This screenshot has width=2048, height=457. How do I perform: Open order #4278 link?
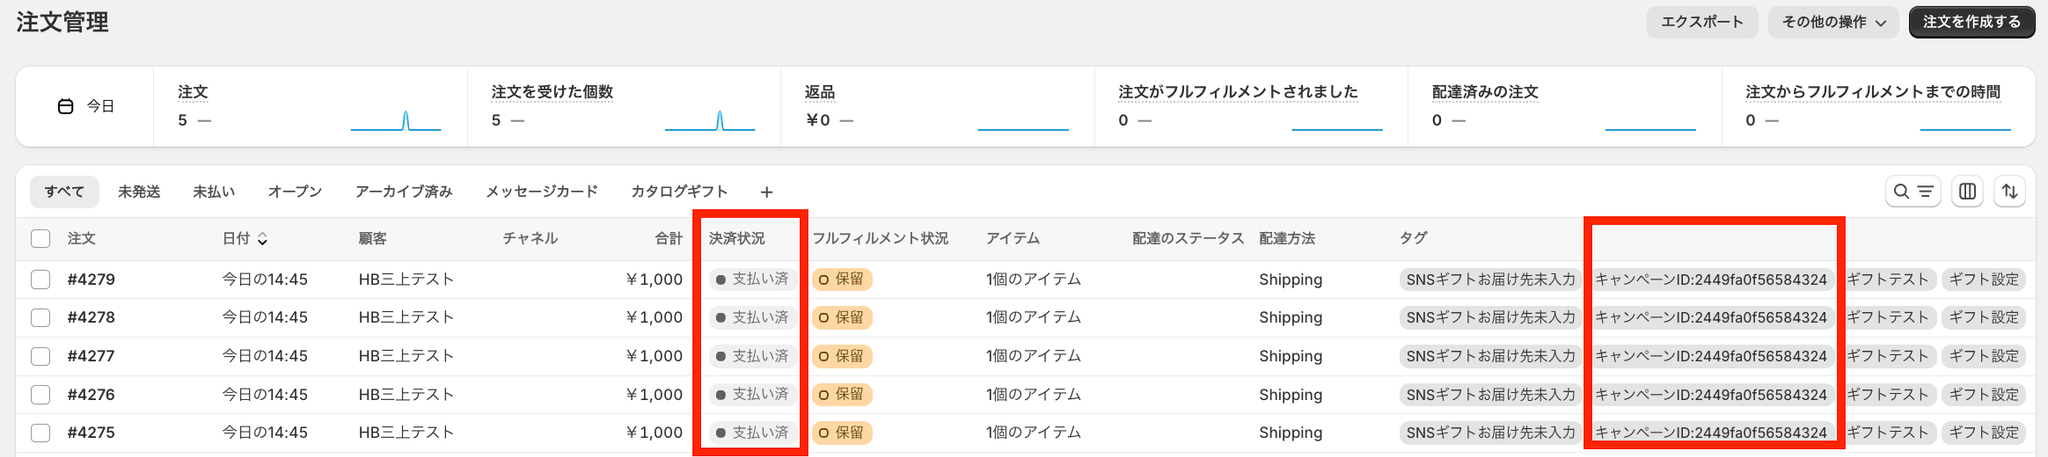point(91,317)
